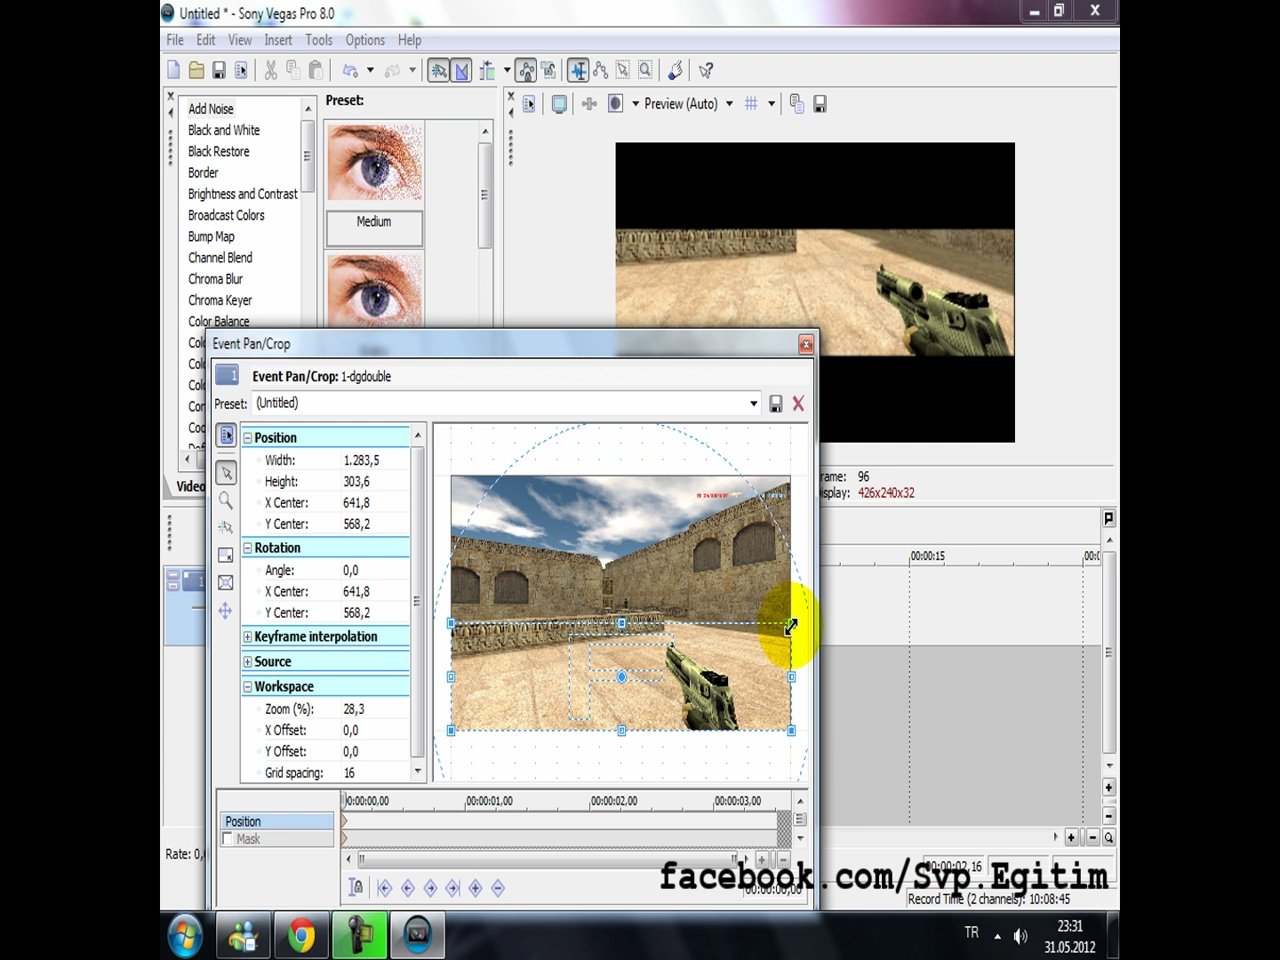
Task: Select the Envelope Edit tool
Action: pos(600,70)
